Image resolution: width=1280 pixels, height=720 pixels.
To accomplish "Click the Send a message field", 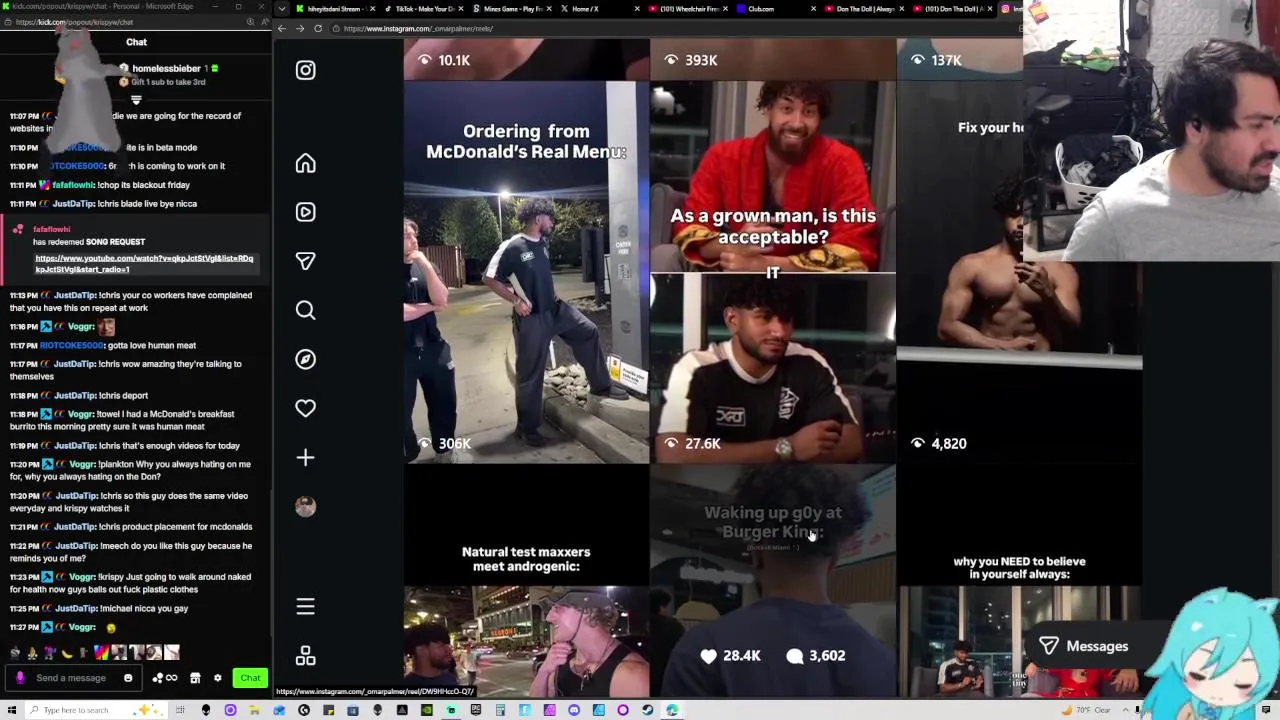I will click(x=71, y=678).
